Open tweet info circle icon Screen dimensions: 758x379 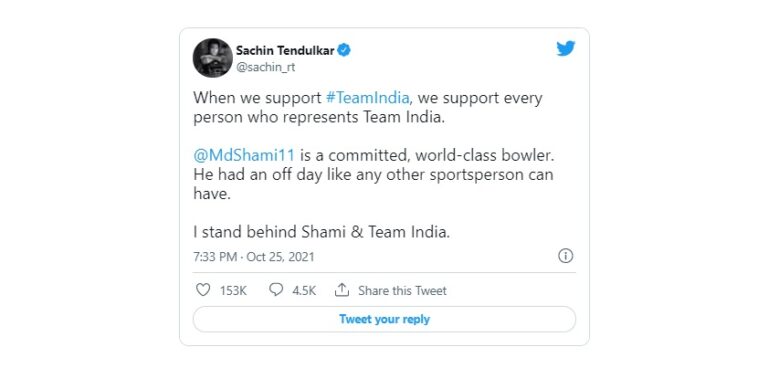[566, 256]
